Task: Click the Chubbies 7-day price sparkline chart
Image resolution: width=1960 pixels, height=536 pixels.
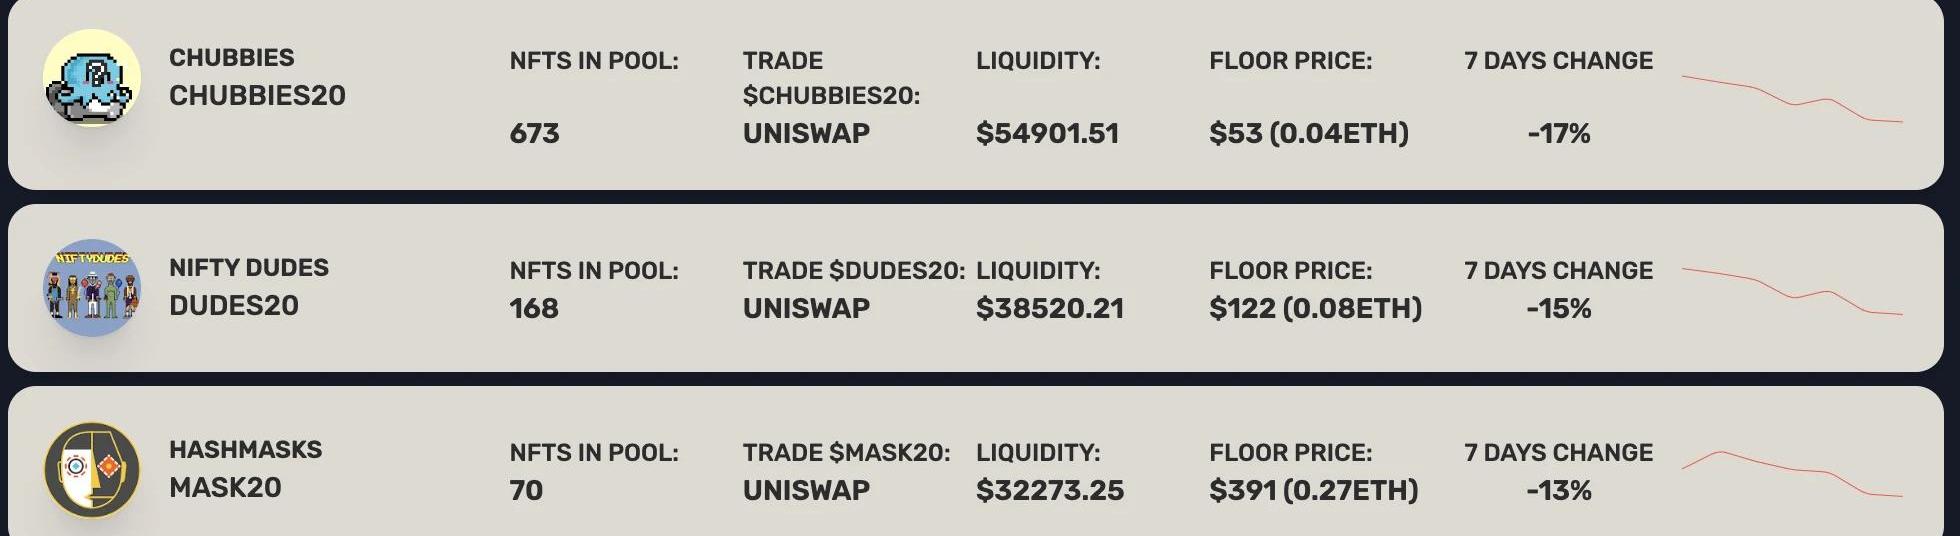Action: pos(1791,99)
